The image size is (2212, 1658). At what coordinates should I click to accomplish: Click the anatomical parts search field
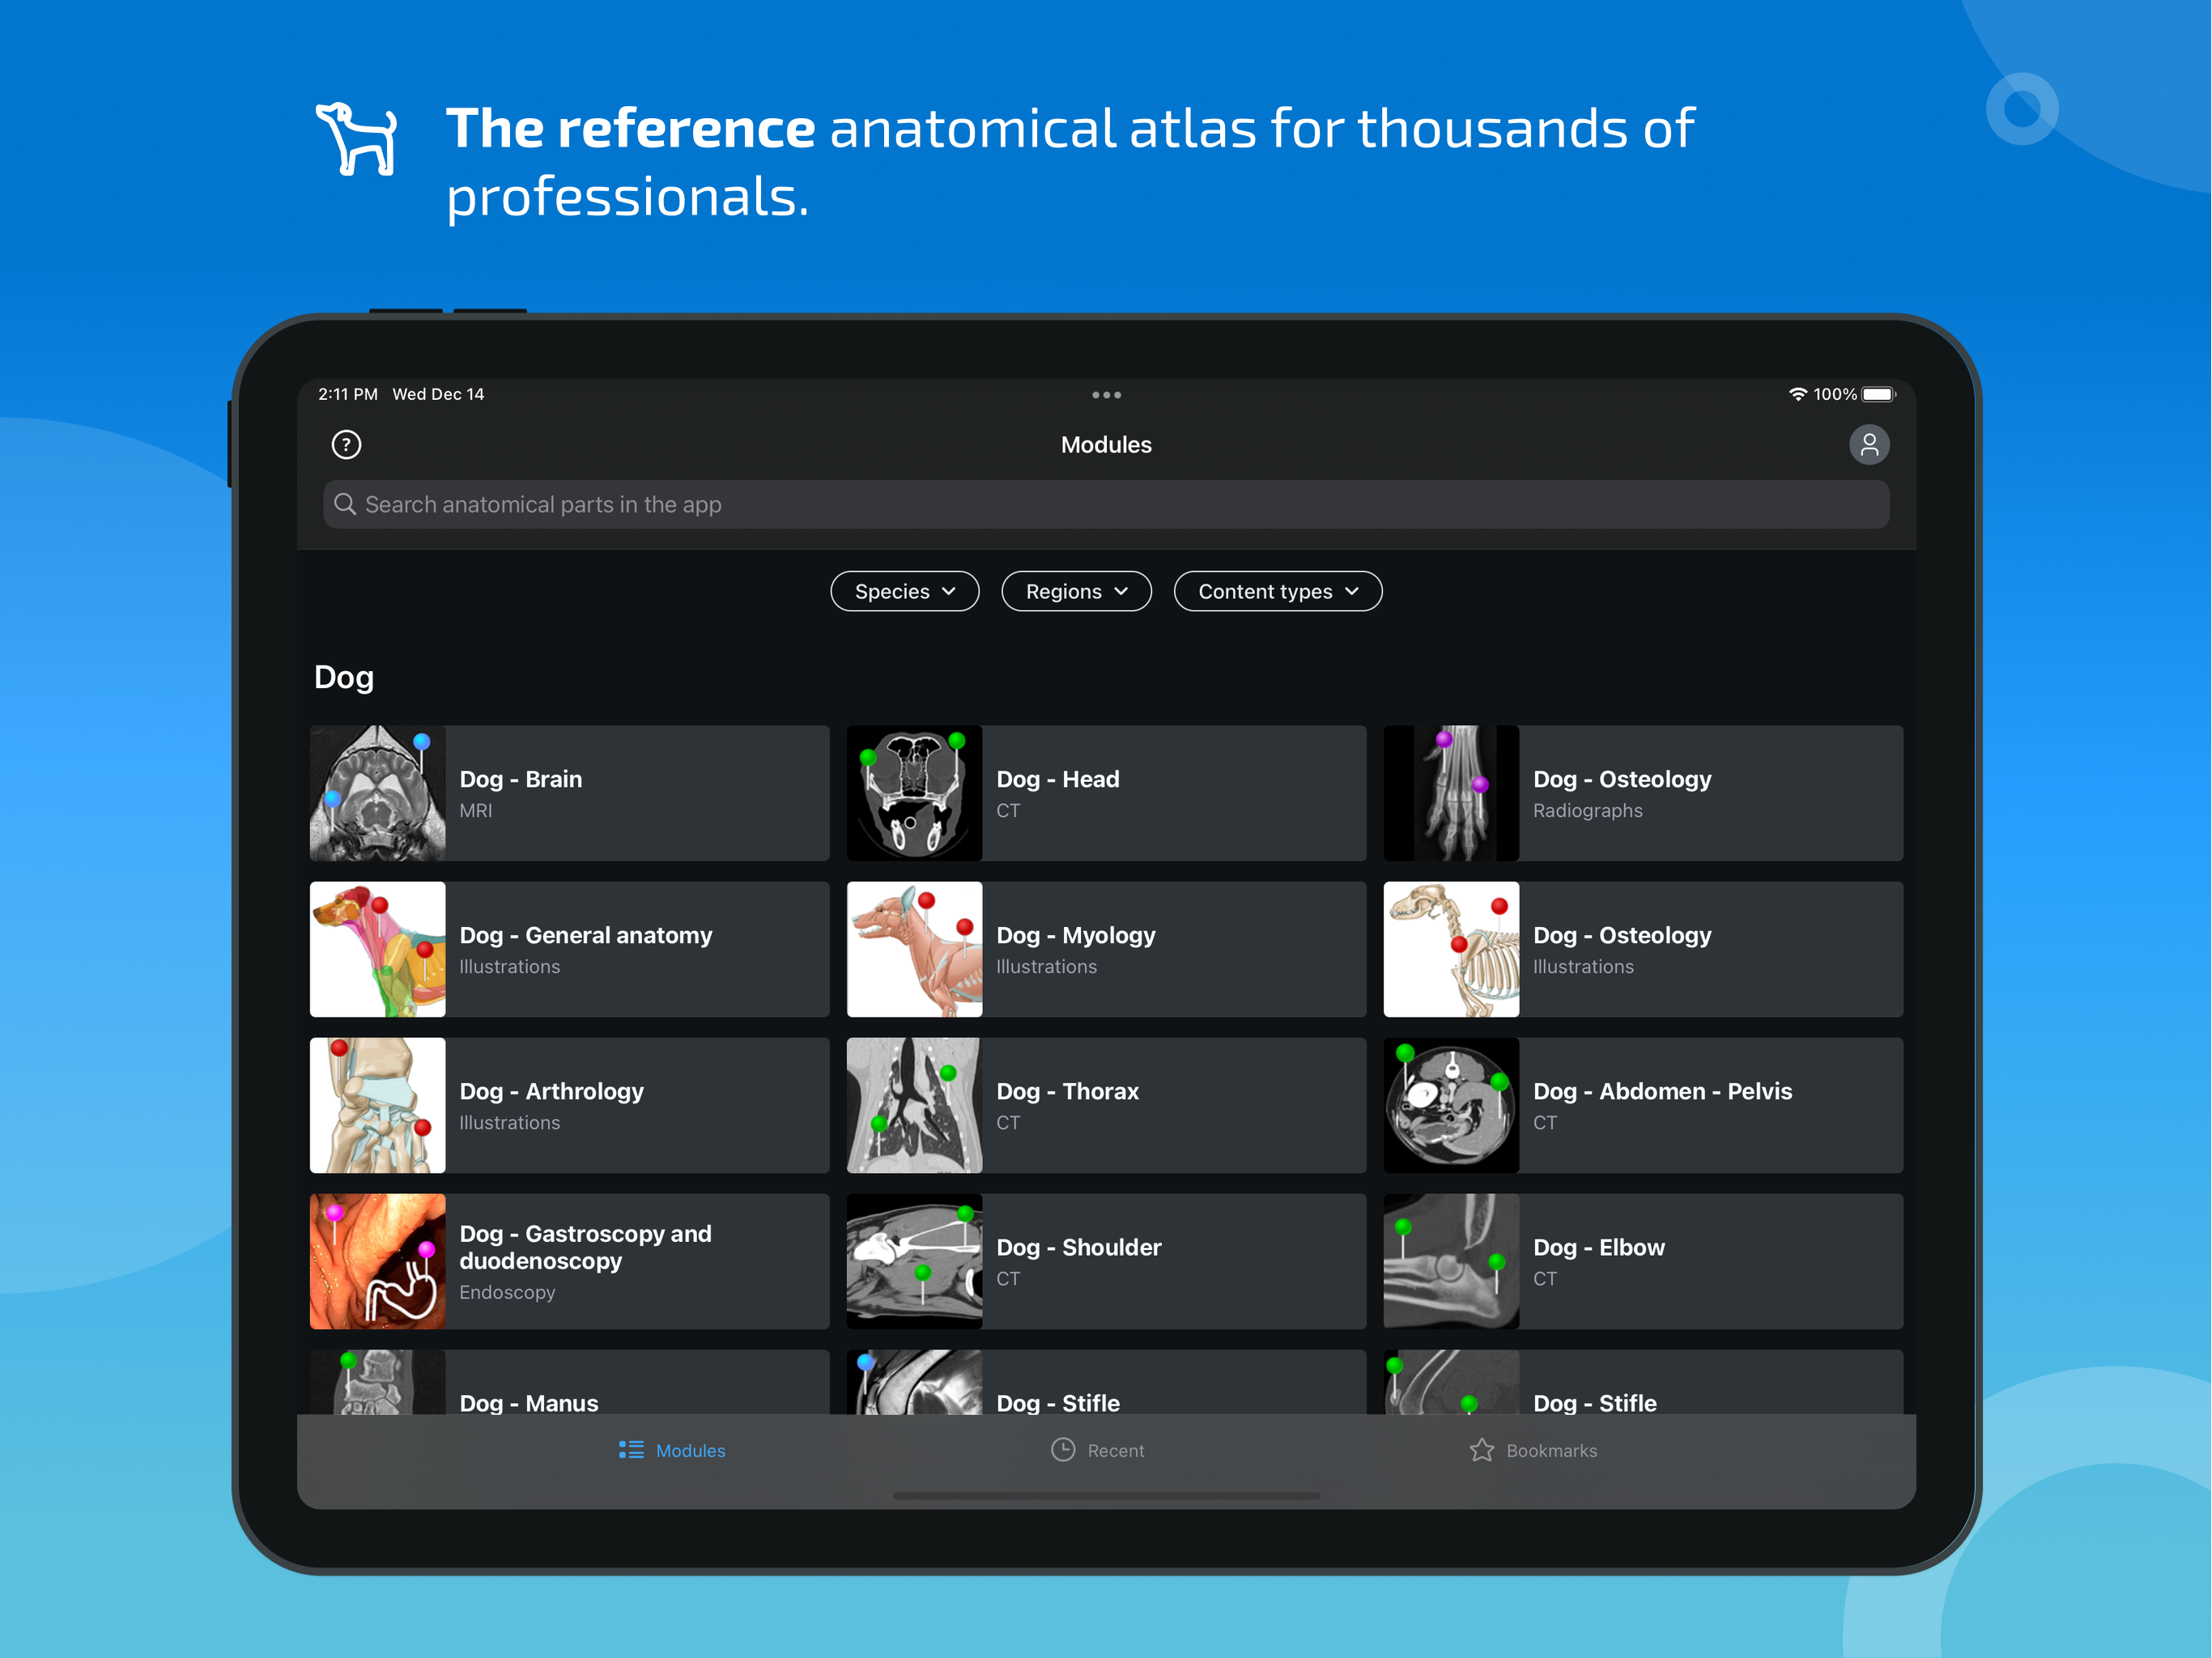click(1106, 504)
